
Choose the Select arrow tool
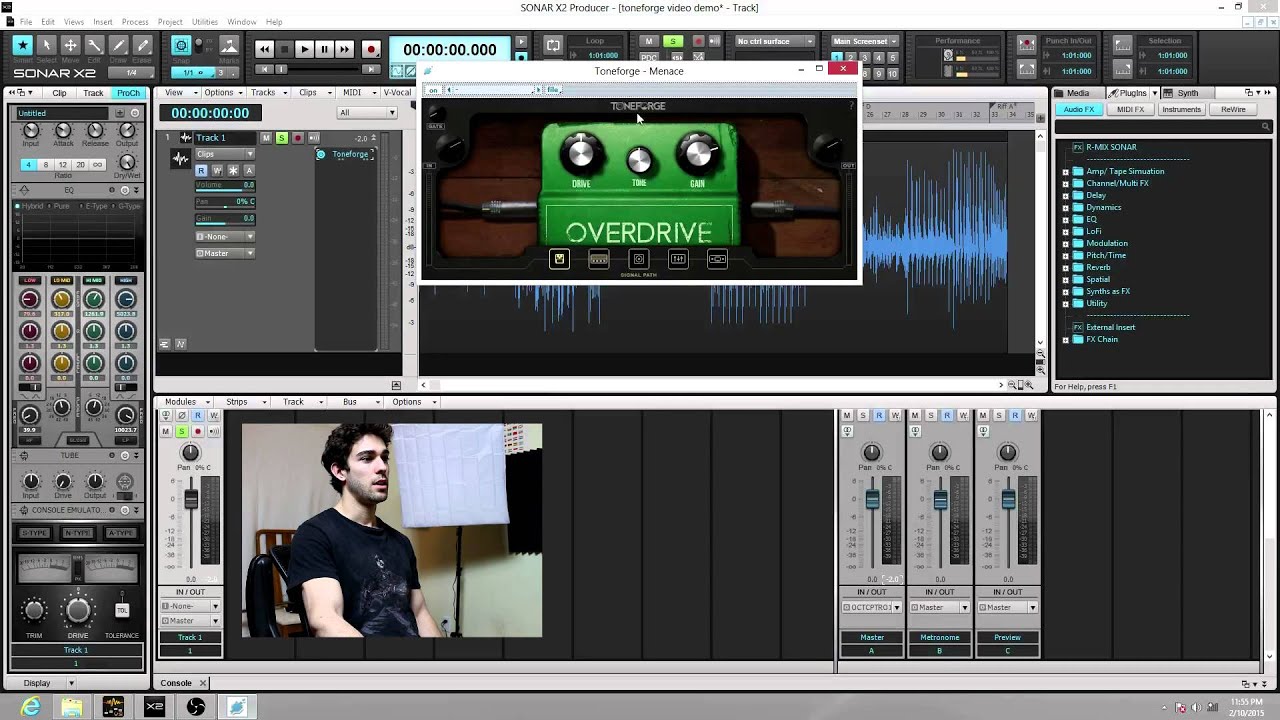(x=46, y=45)
